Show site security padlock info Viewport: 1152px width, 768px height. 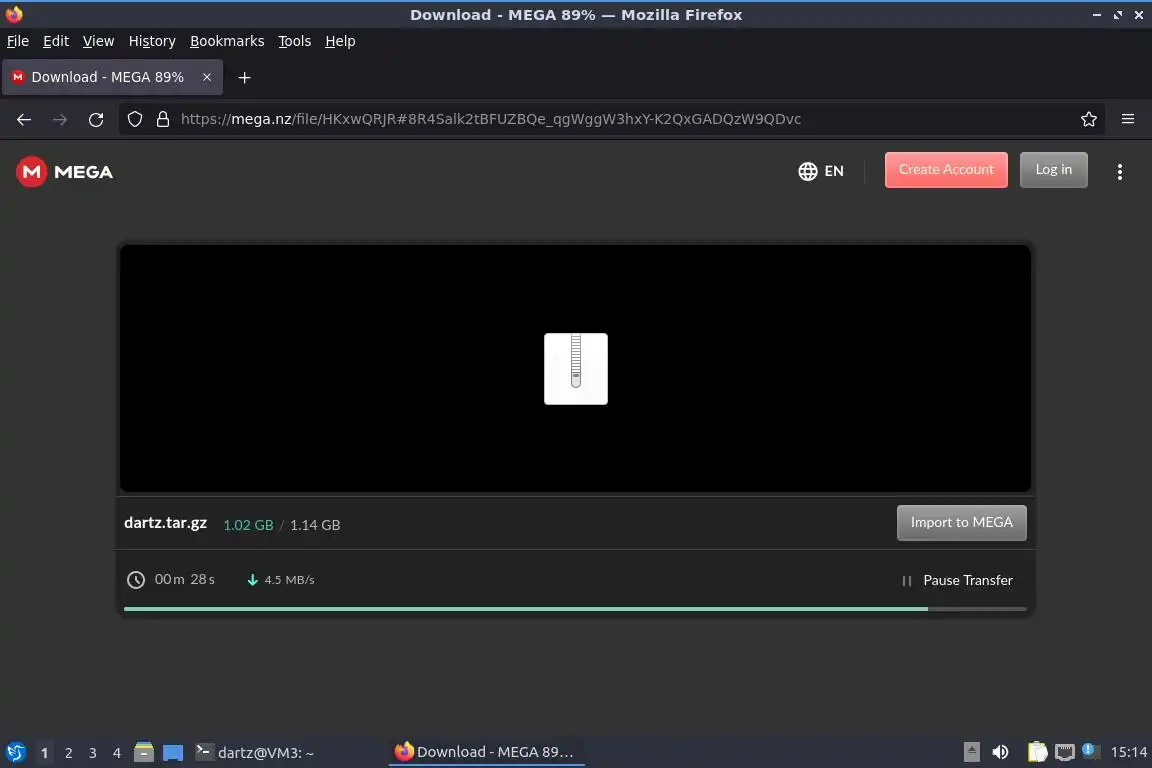[x=163, y=119]
